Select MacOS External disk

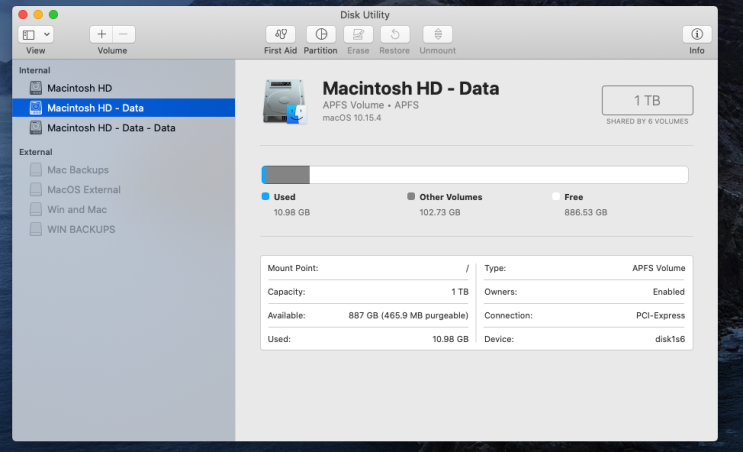(x=83, y=190)
